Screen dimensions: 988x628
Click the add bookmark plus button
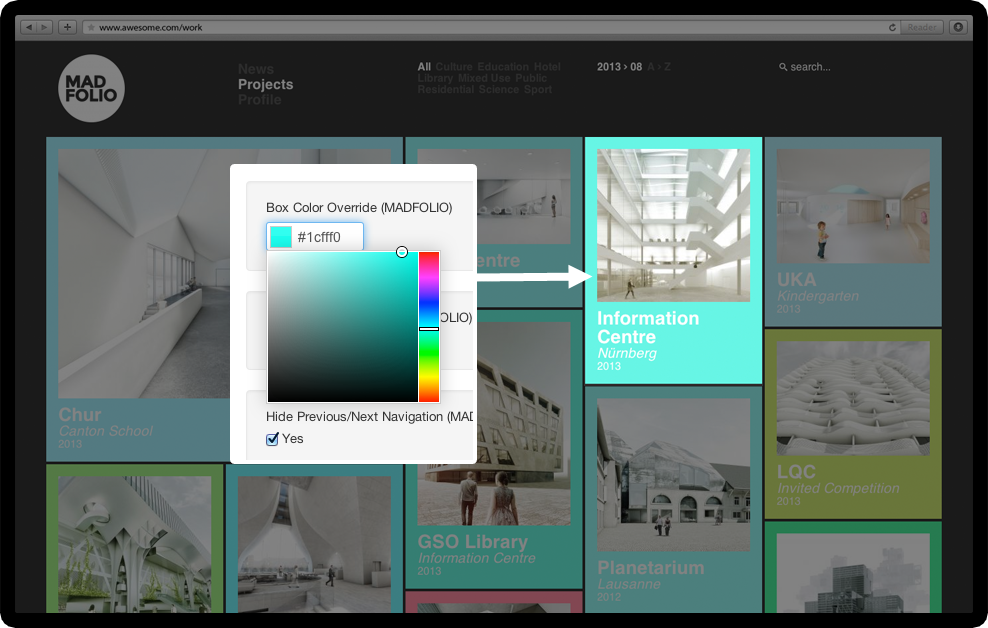[67, 27]
